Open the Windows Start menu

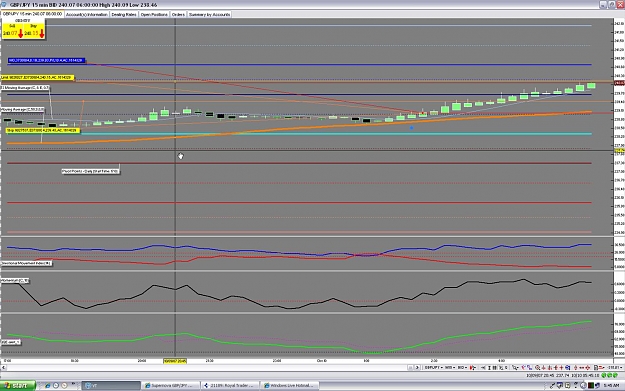pos(18,385)
